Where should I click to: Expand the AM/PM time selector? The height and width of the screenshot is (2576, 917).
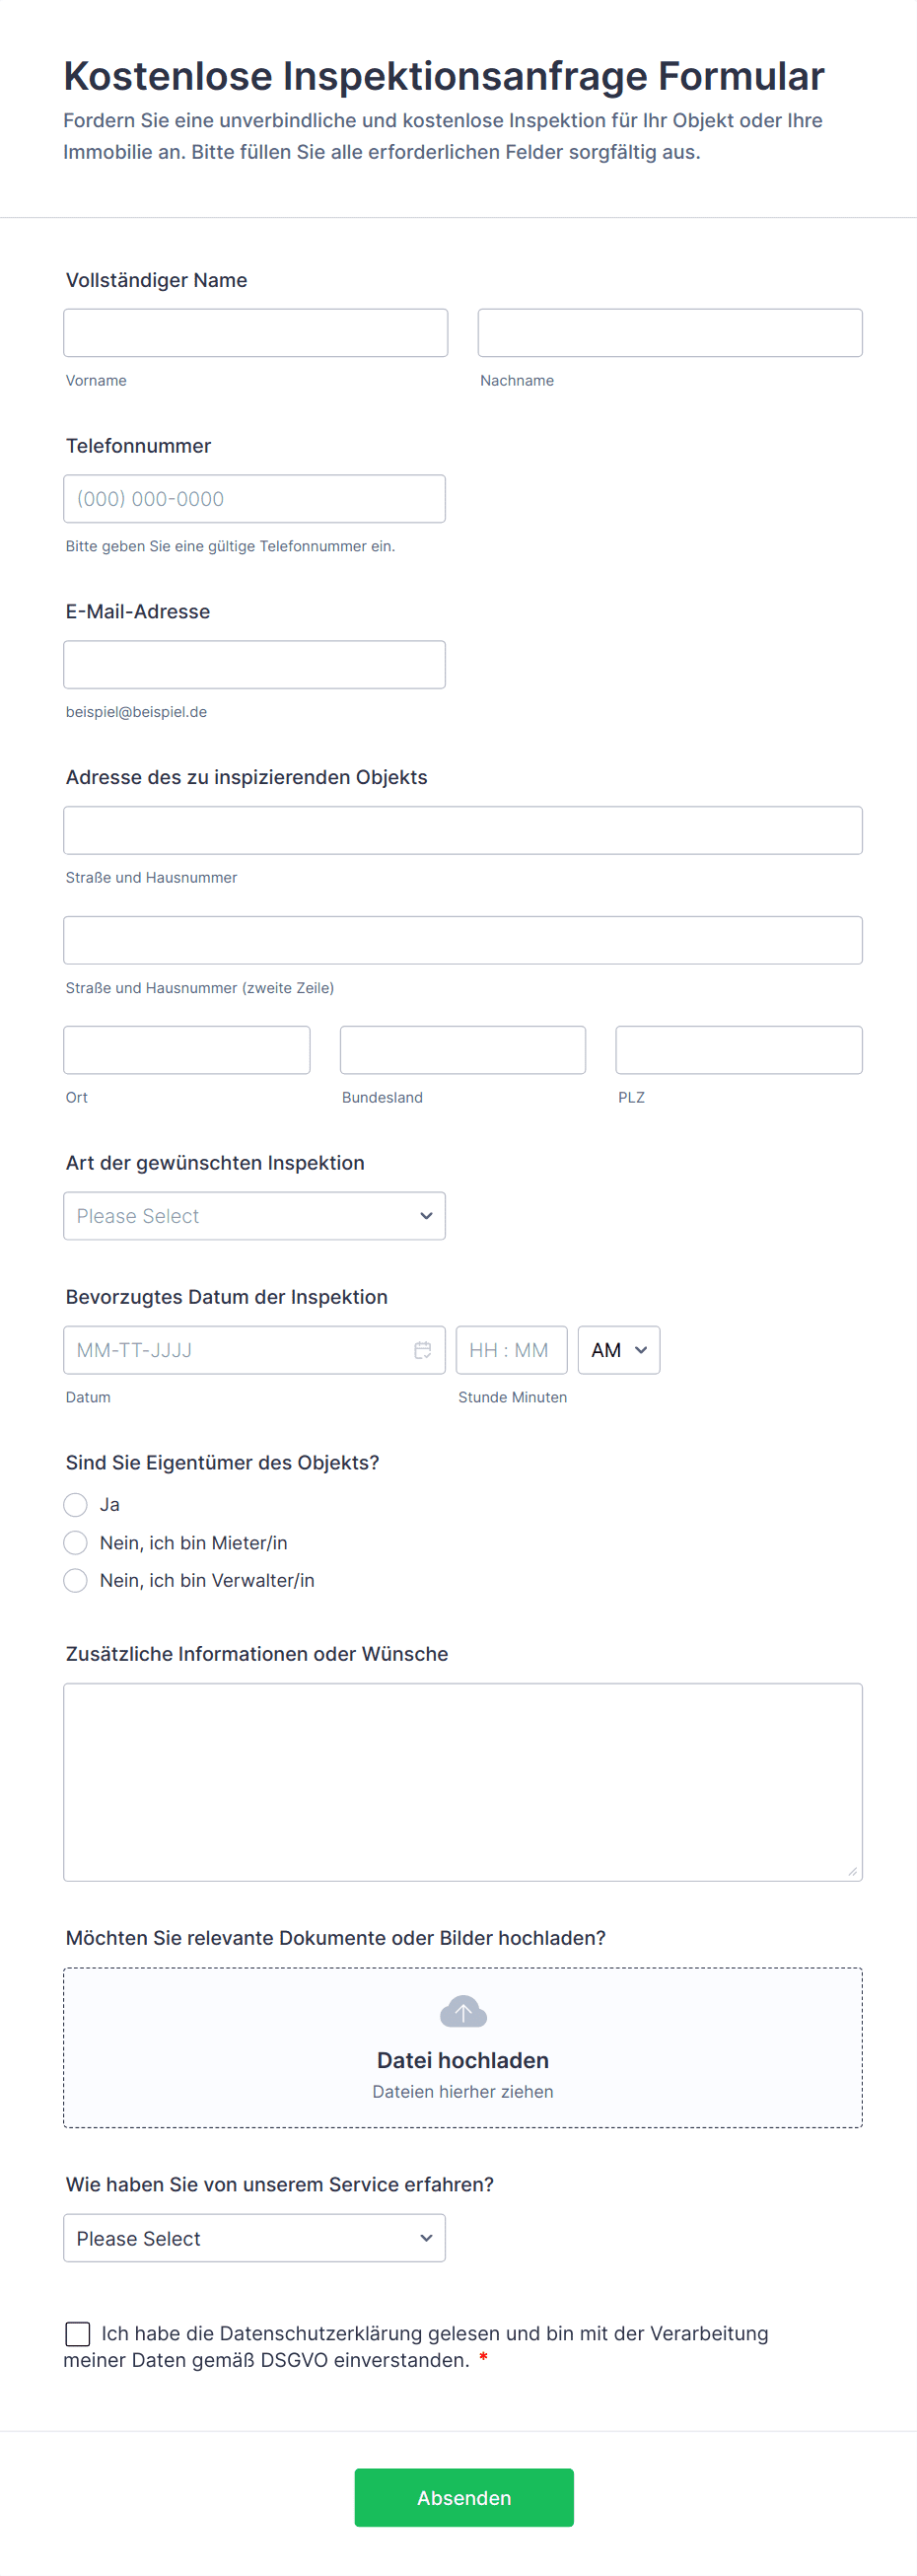[x=618, y=1350]
